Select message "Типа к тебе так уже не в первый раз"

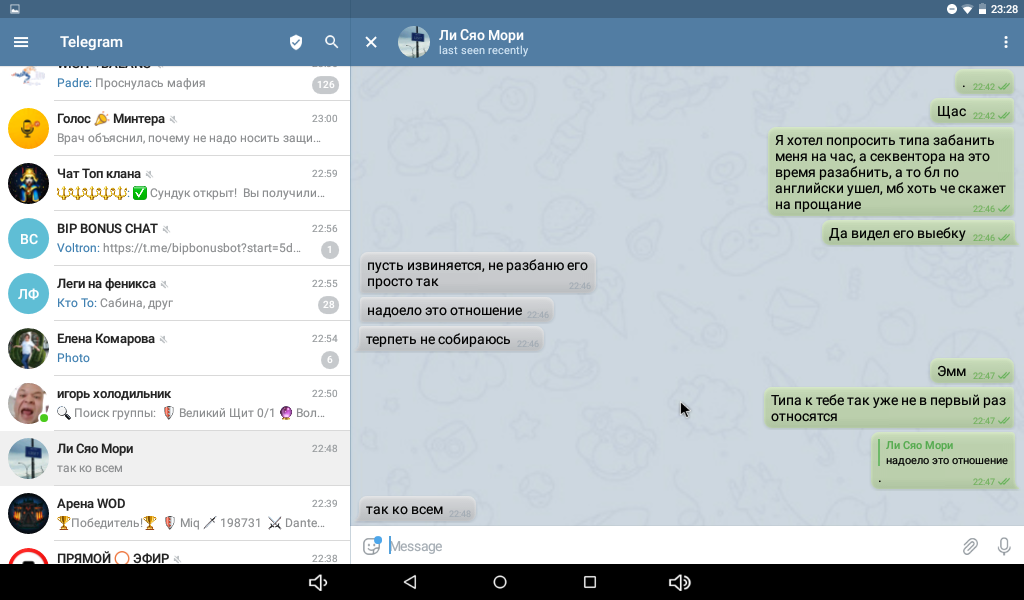pos(889,408)
